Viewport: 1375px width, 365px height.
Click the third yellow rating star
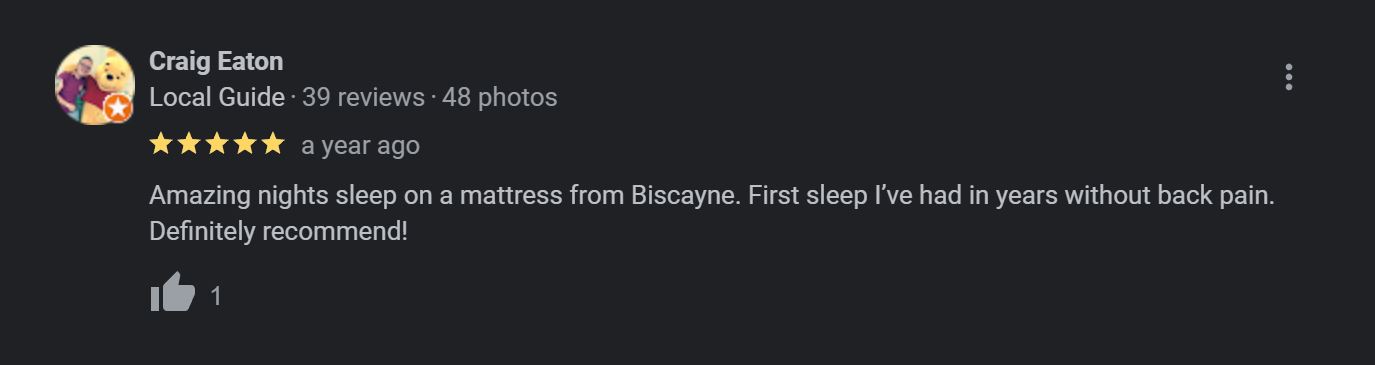217,145
